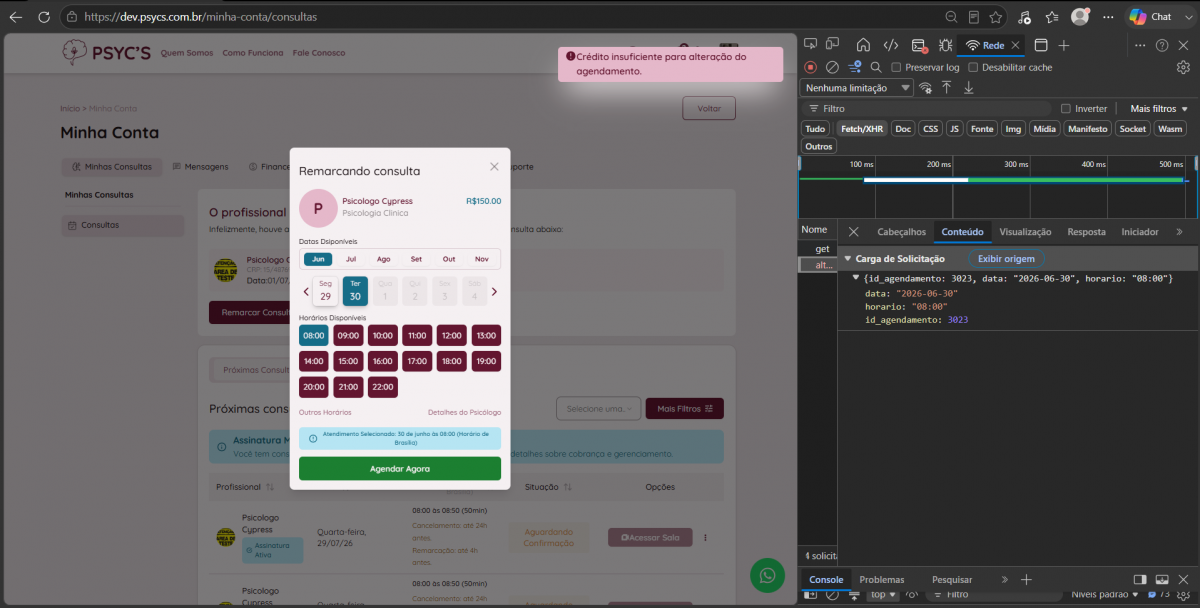This screenshot has width=1200, height=608.
Task: Refresh the page in the browser
Action: [x=44, y=17]
